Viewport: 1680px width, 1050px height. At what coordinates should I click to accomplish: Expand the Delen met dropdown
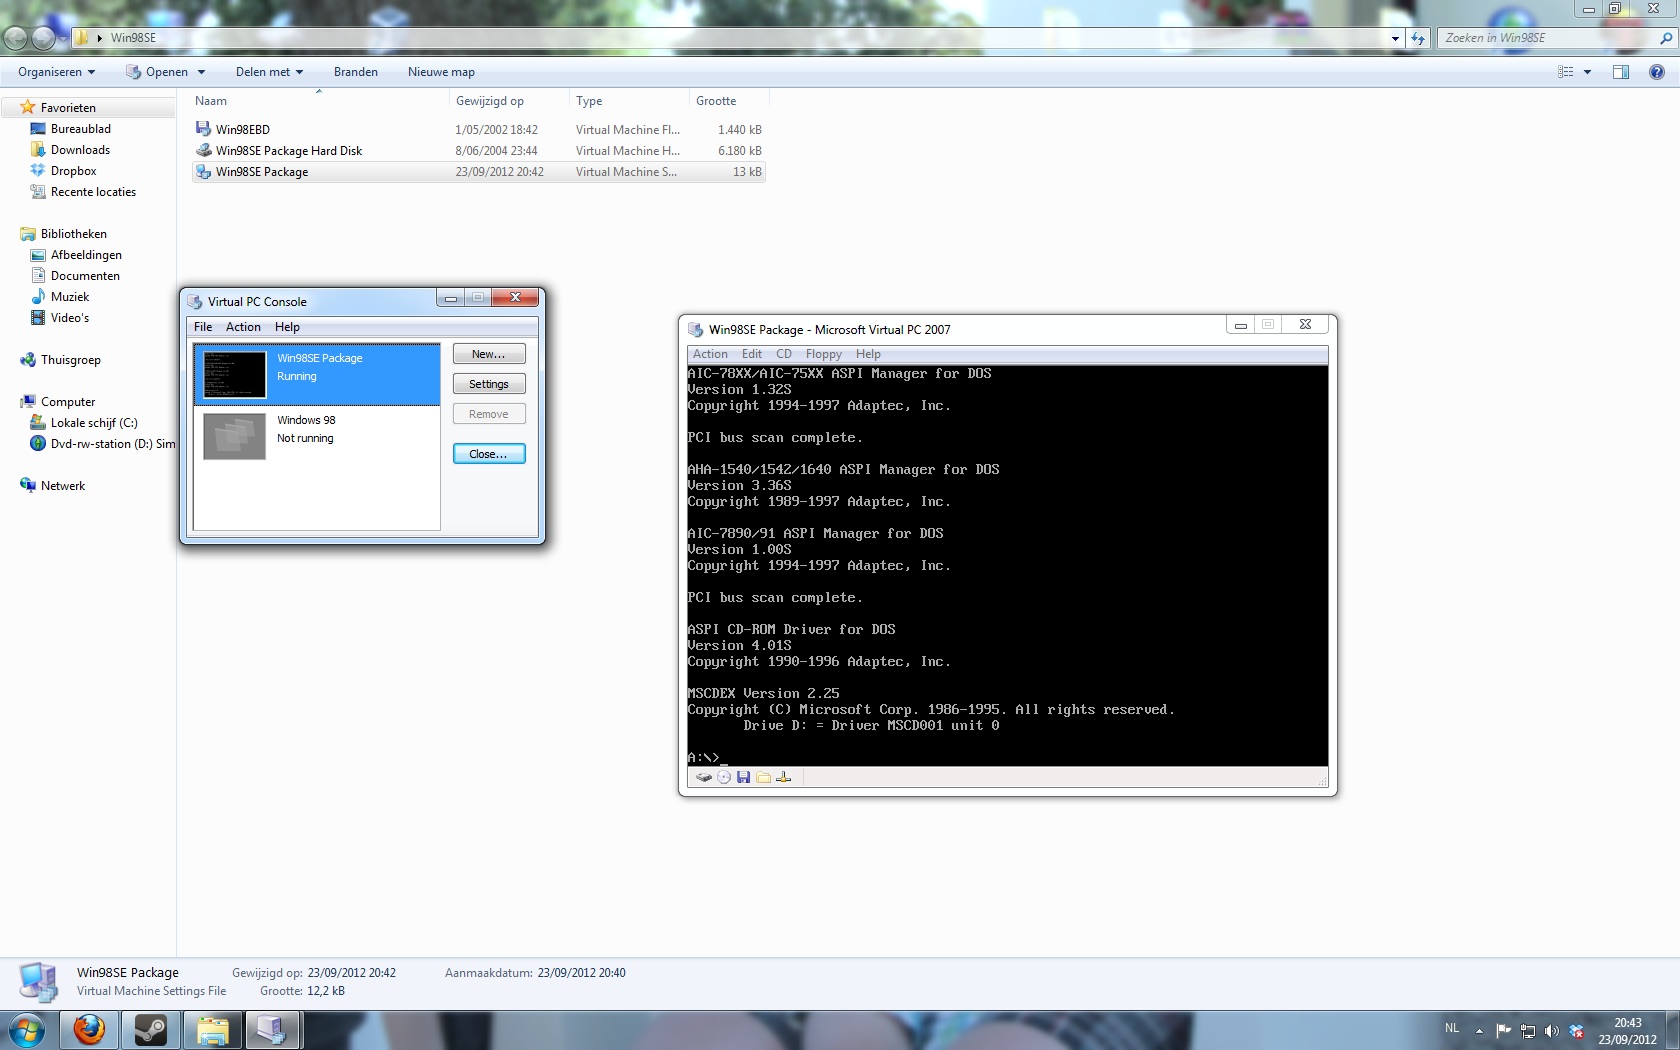coord(269,72)
